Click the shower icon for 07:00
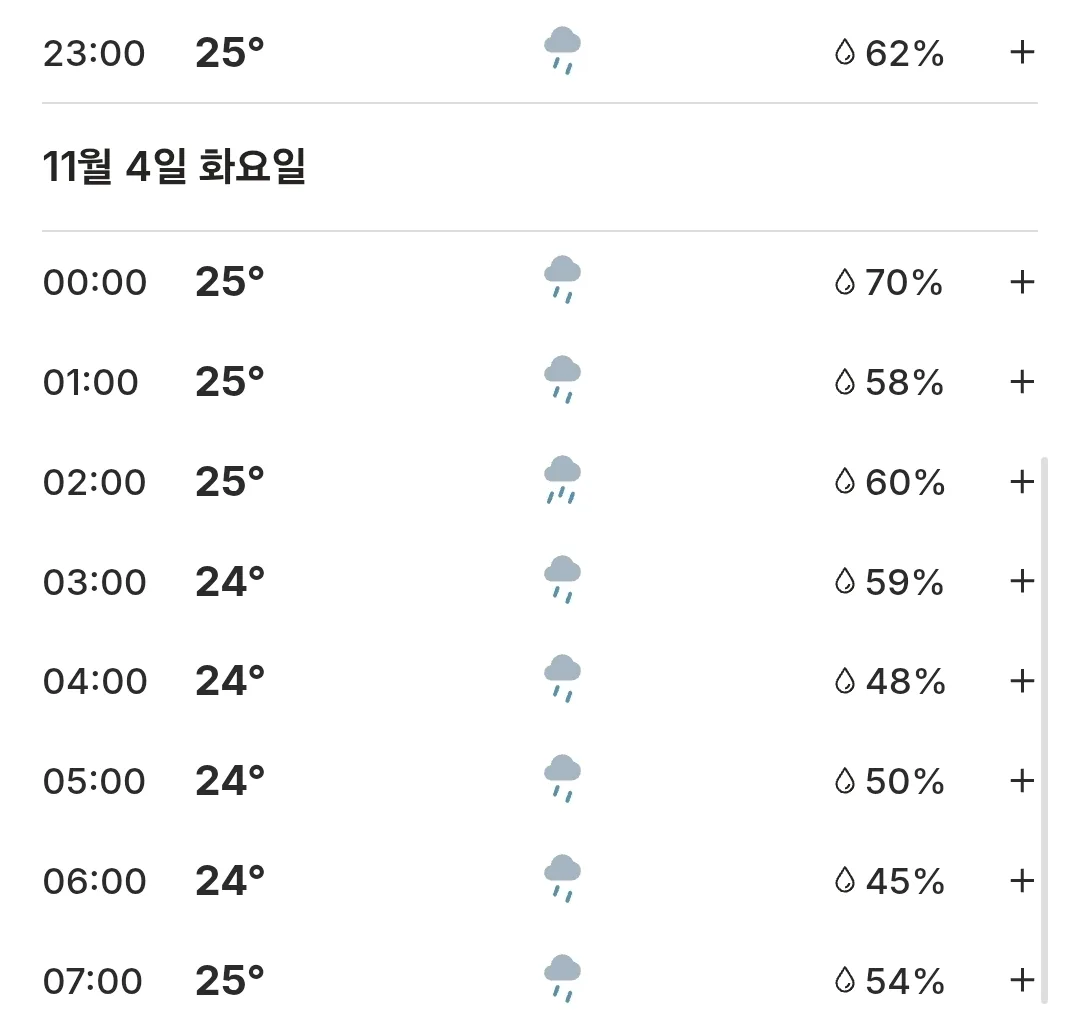Image resolution: width=1079 pixels, height=1028 pixels. pos(562,978)
